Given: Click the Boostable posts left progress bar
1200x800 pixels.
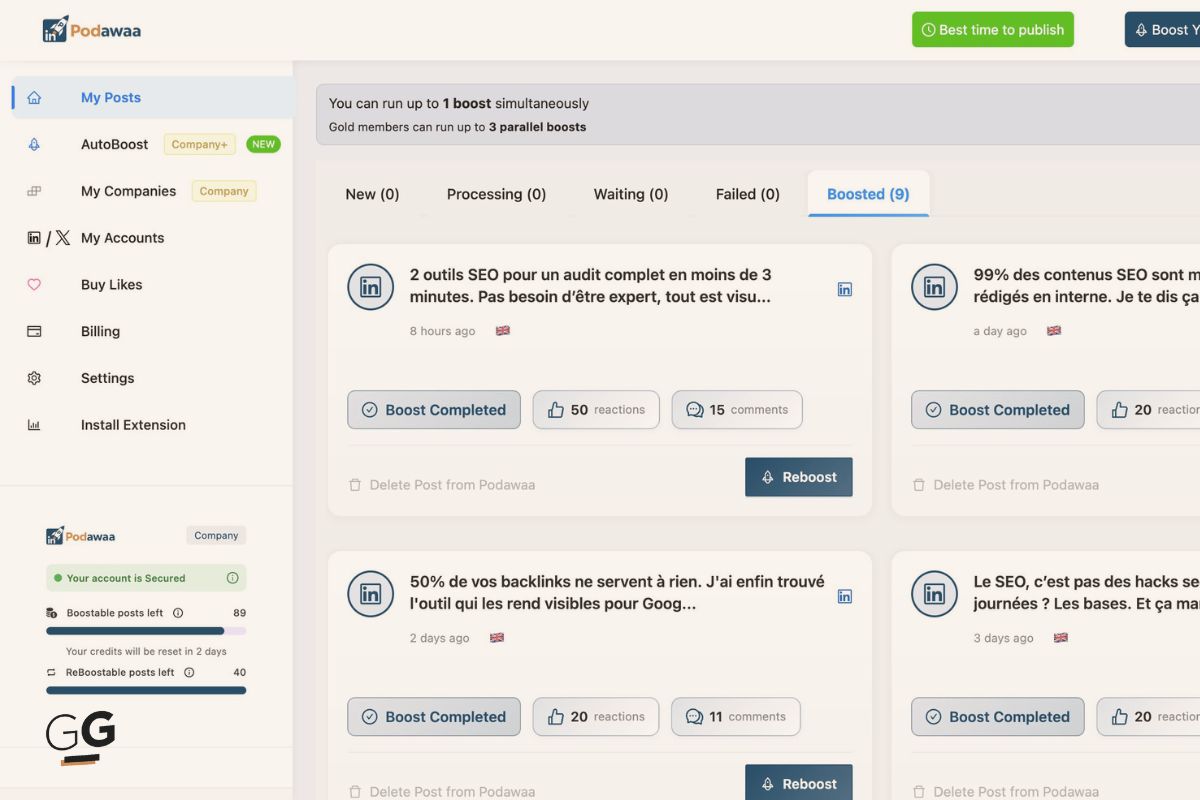Looking at the screenshot, I should tap(146, 631).
